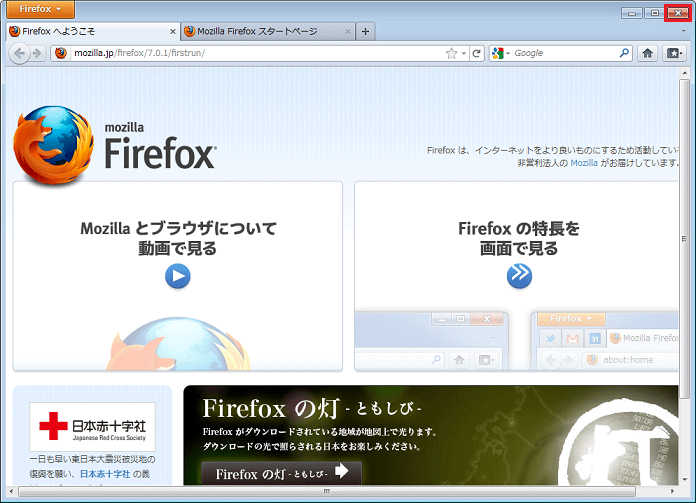Open the orange Firefox menu button
Viewport: 696px width, 503px height.
click(x=40, y=9)
